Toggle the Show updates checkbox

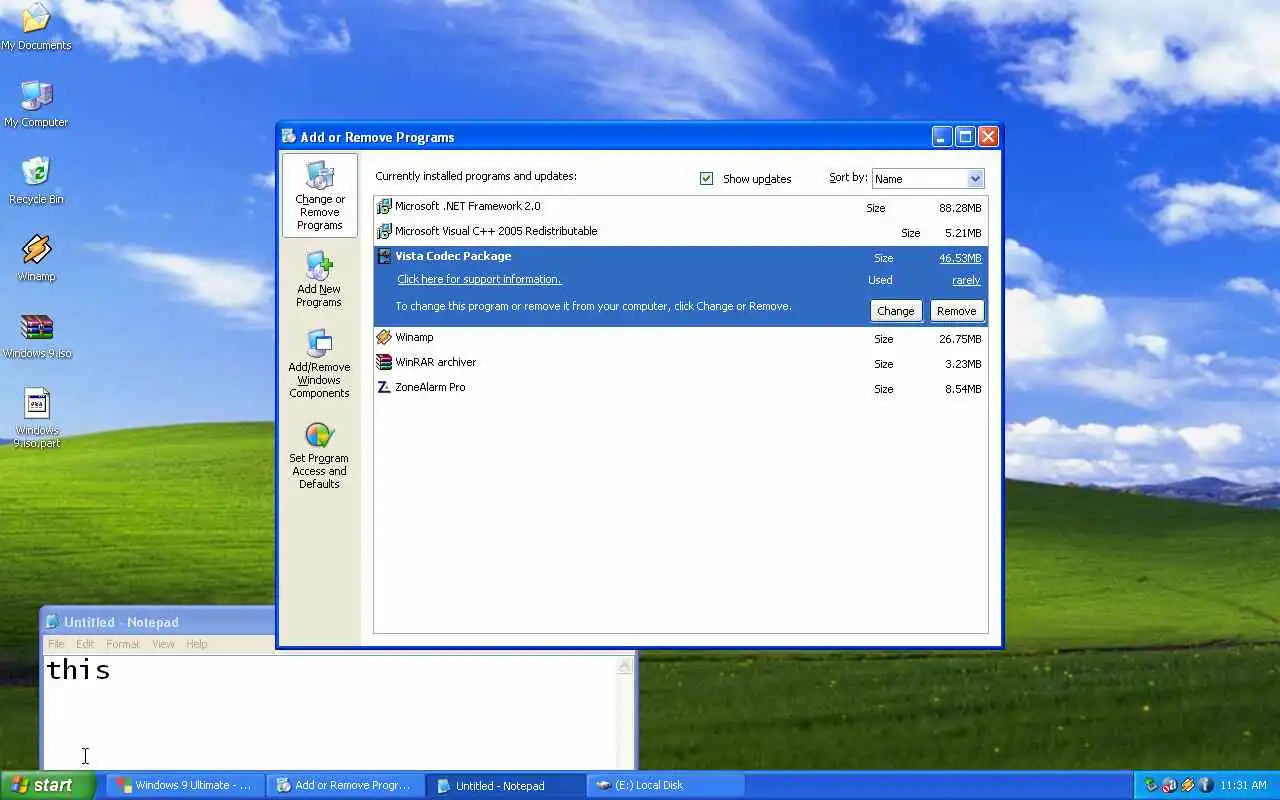point(707,179)
